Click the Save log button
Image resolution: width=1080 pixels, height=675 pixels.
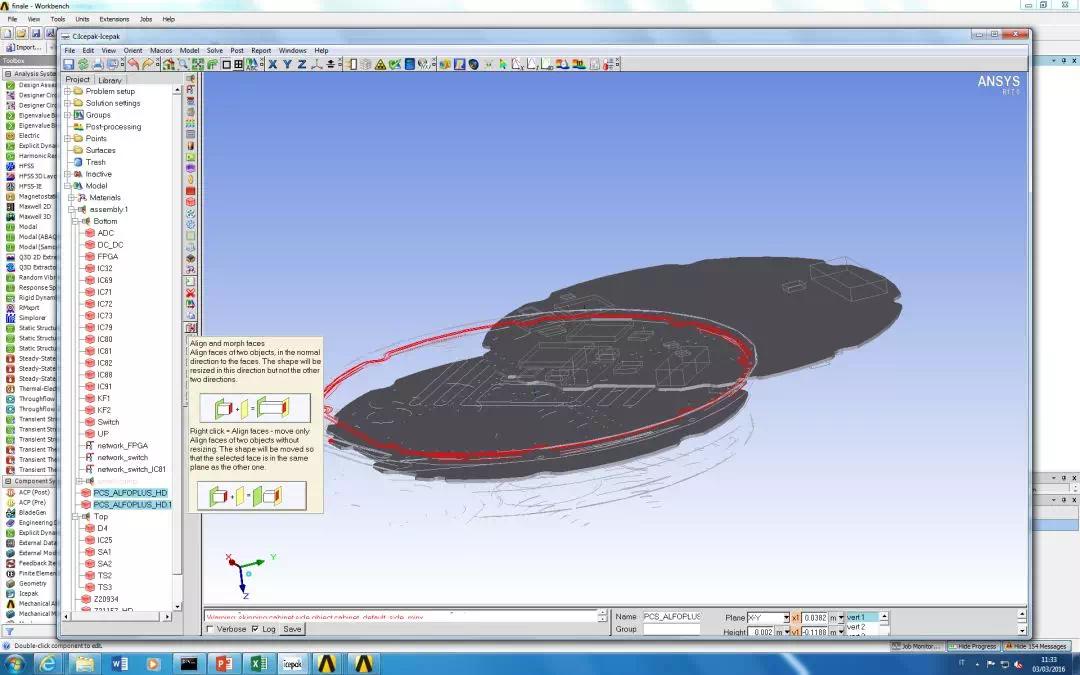click(x=292, y=629)
